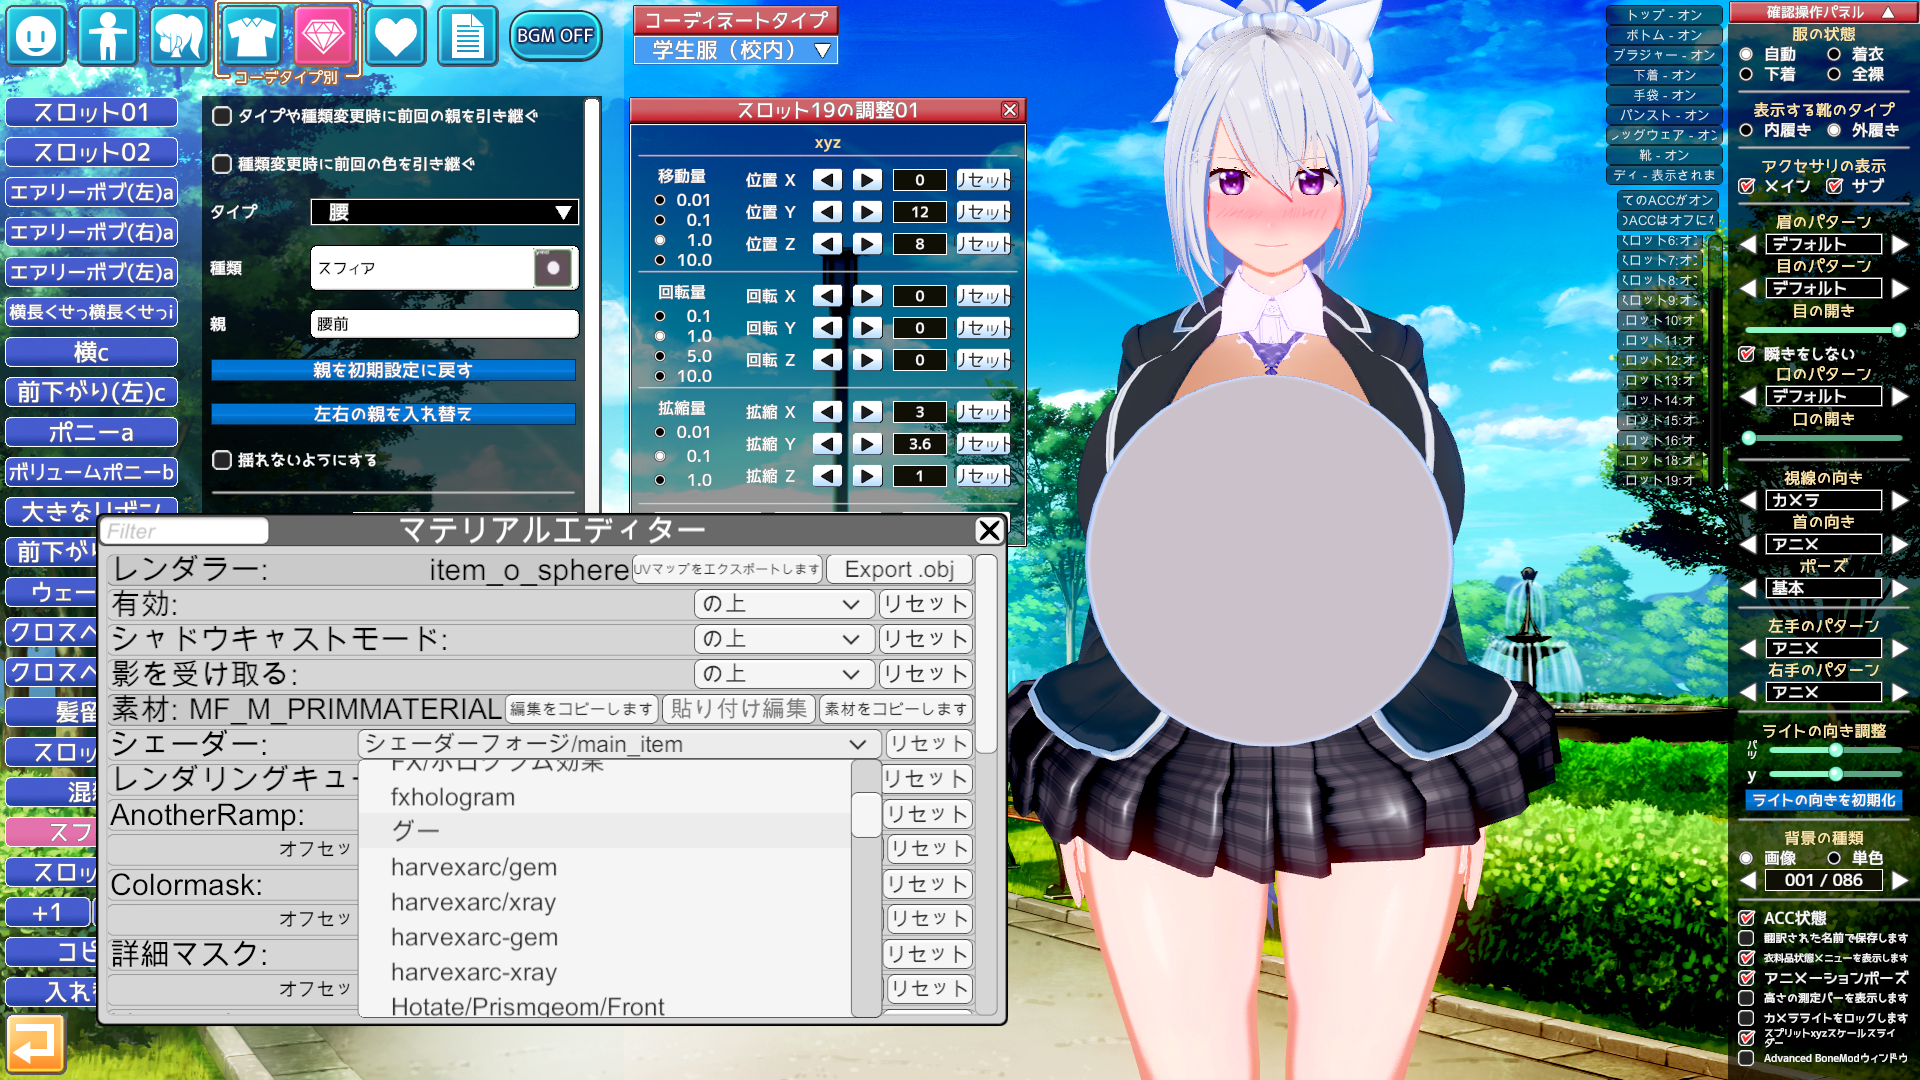Screen dimensions: 1920x1080
Task: Open the face editing category icon
Action: (x=37, y=36)
